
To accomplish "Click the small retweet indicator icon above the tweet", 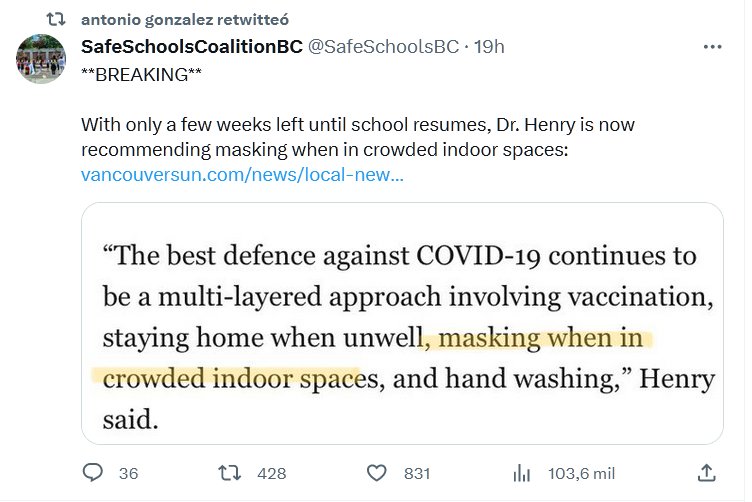I will point(56,19).
